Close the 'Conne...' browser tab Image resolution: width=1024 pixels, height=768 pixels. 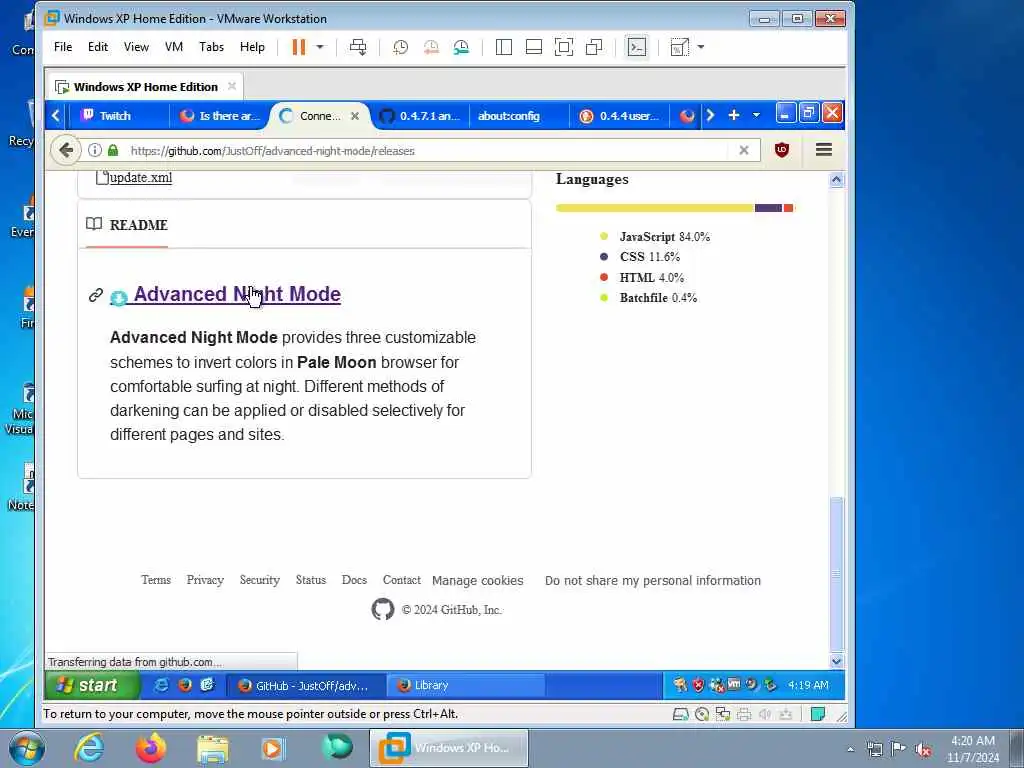click(355, 116)
